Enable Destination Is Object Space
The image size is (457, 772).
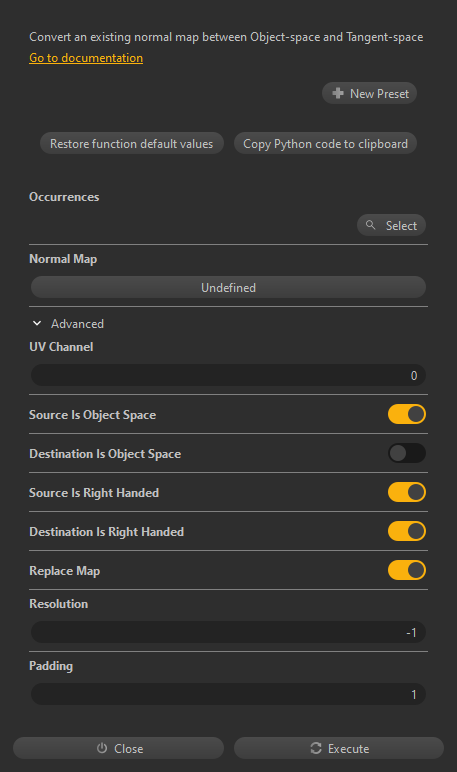point(407,453)
